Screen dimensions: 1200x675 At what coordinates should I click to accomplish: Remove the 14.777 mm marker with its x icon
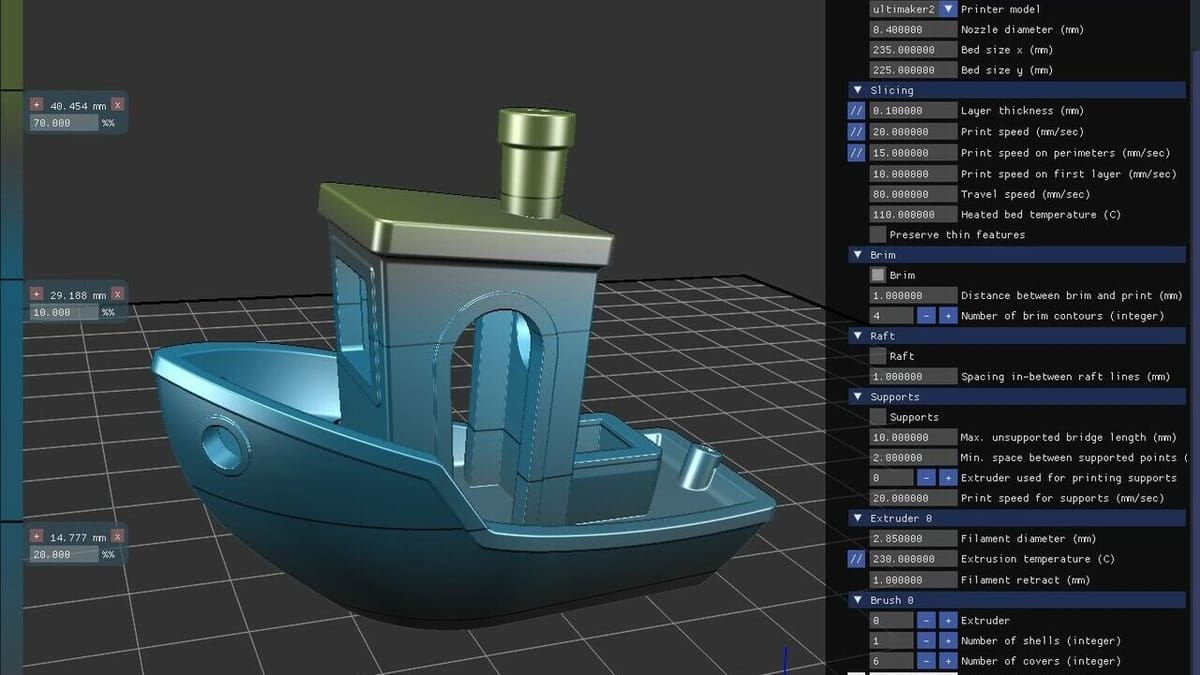tap(117, 537)
